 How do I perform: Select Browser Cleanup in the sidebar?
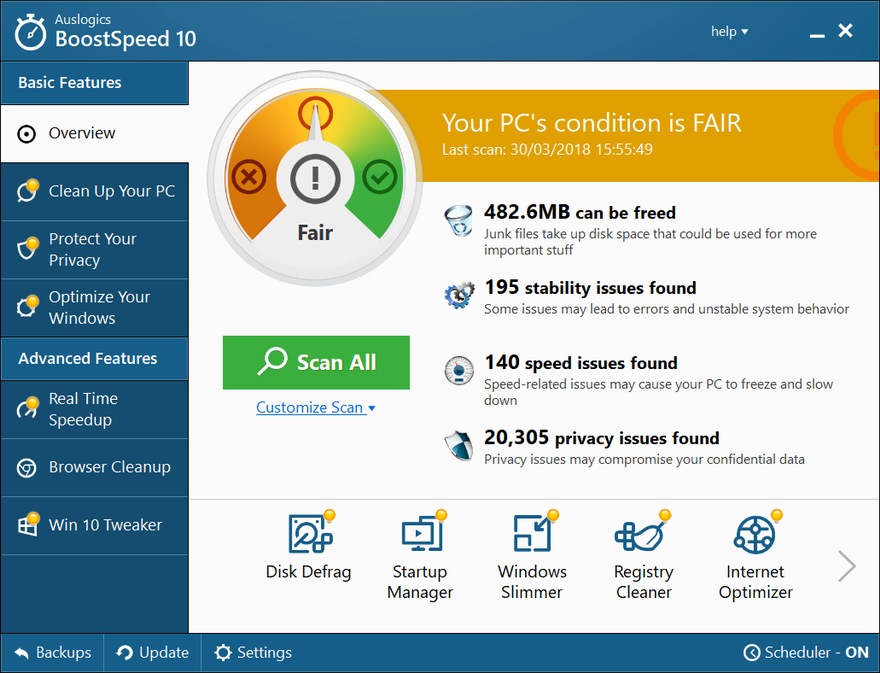(x=95, y=467)
